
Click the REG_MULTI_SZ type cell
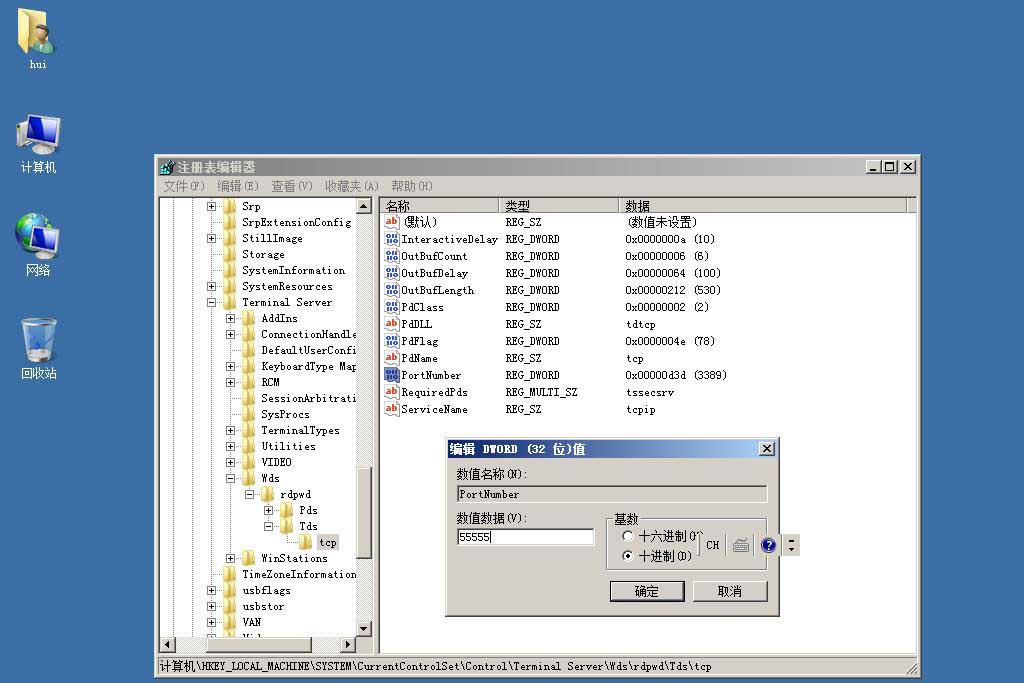point(541,392)
